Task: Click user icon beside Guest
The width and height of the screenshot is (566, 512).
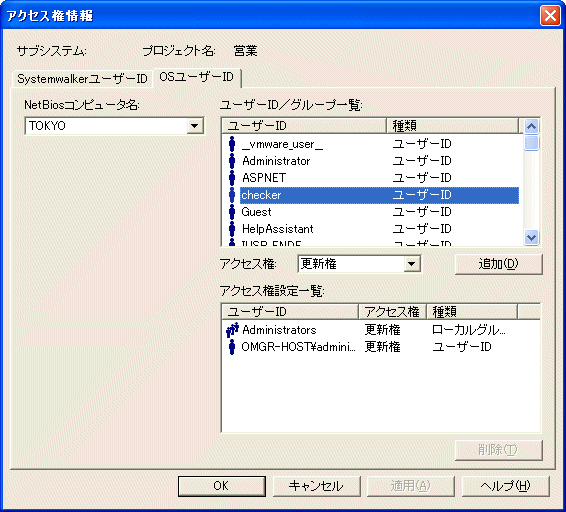Action: 232,212
